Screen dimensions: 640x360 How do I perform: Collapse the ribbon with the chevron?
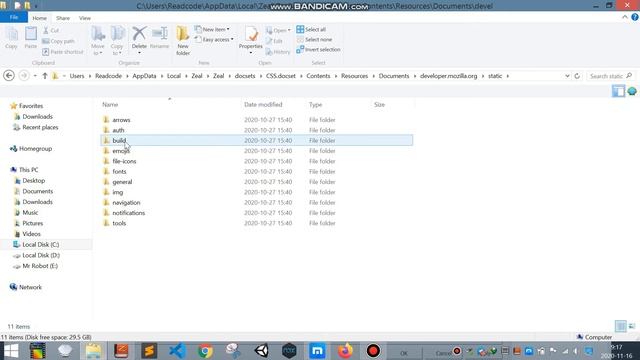(x=625, y=17)
